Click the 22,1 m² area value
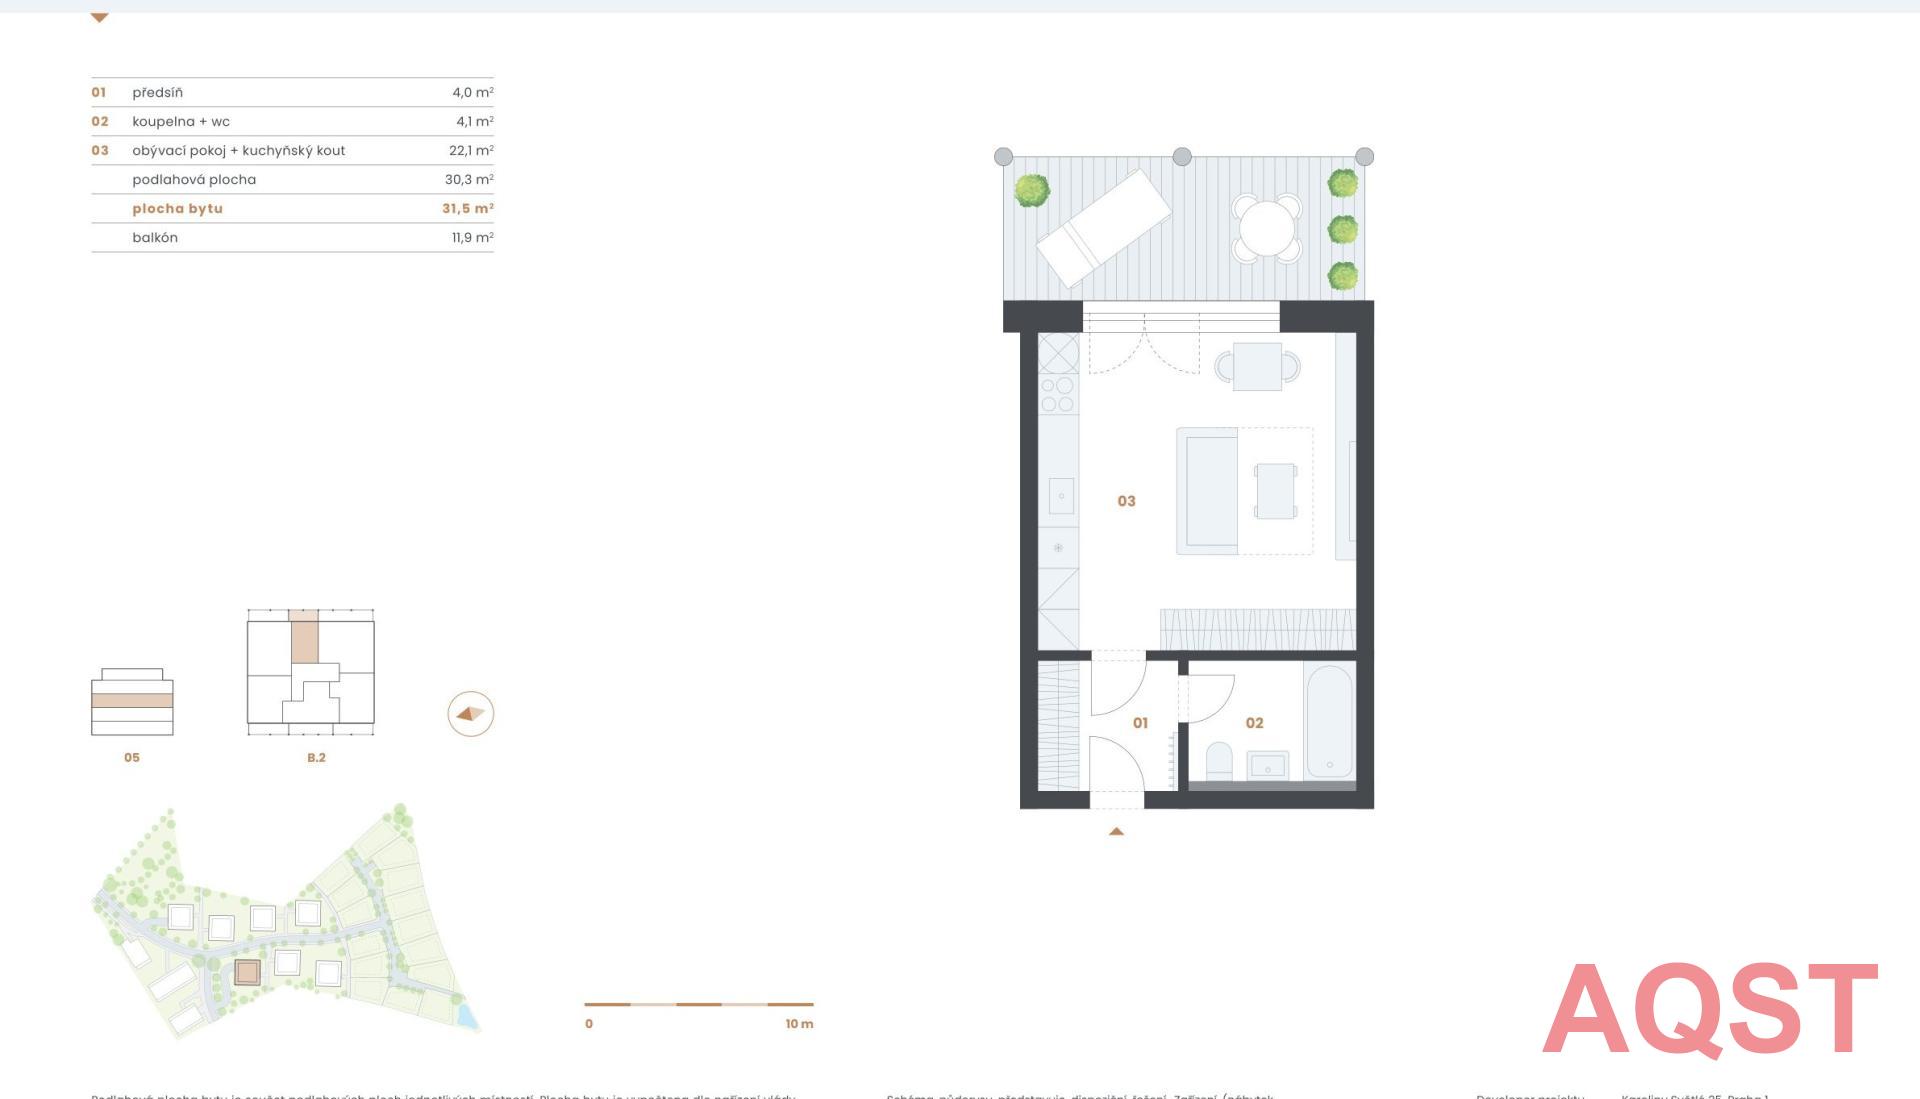The height and width of the screenshot is (1099, 1920). pos(471,150)
